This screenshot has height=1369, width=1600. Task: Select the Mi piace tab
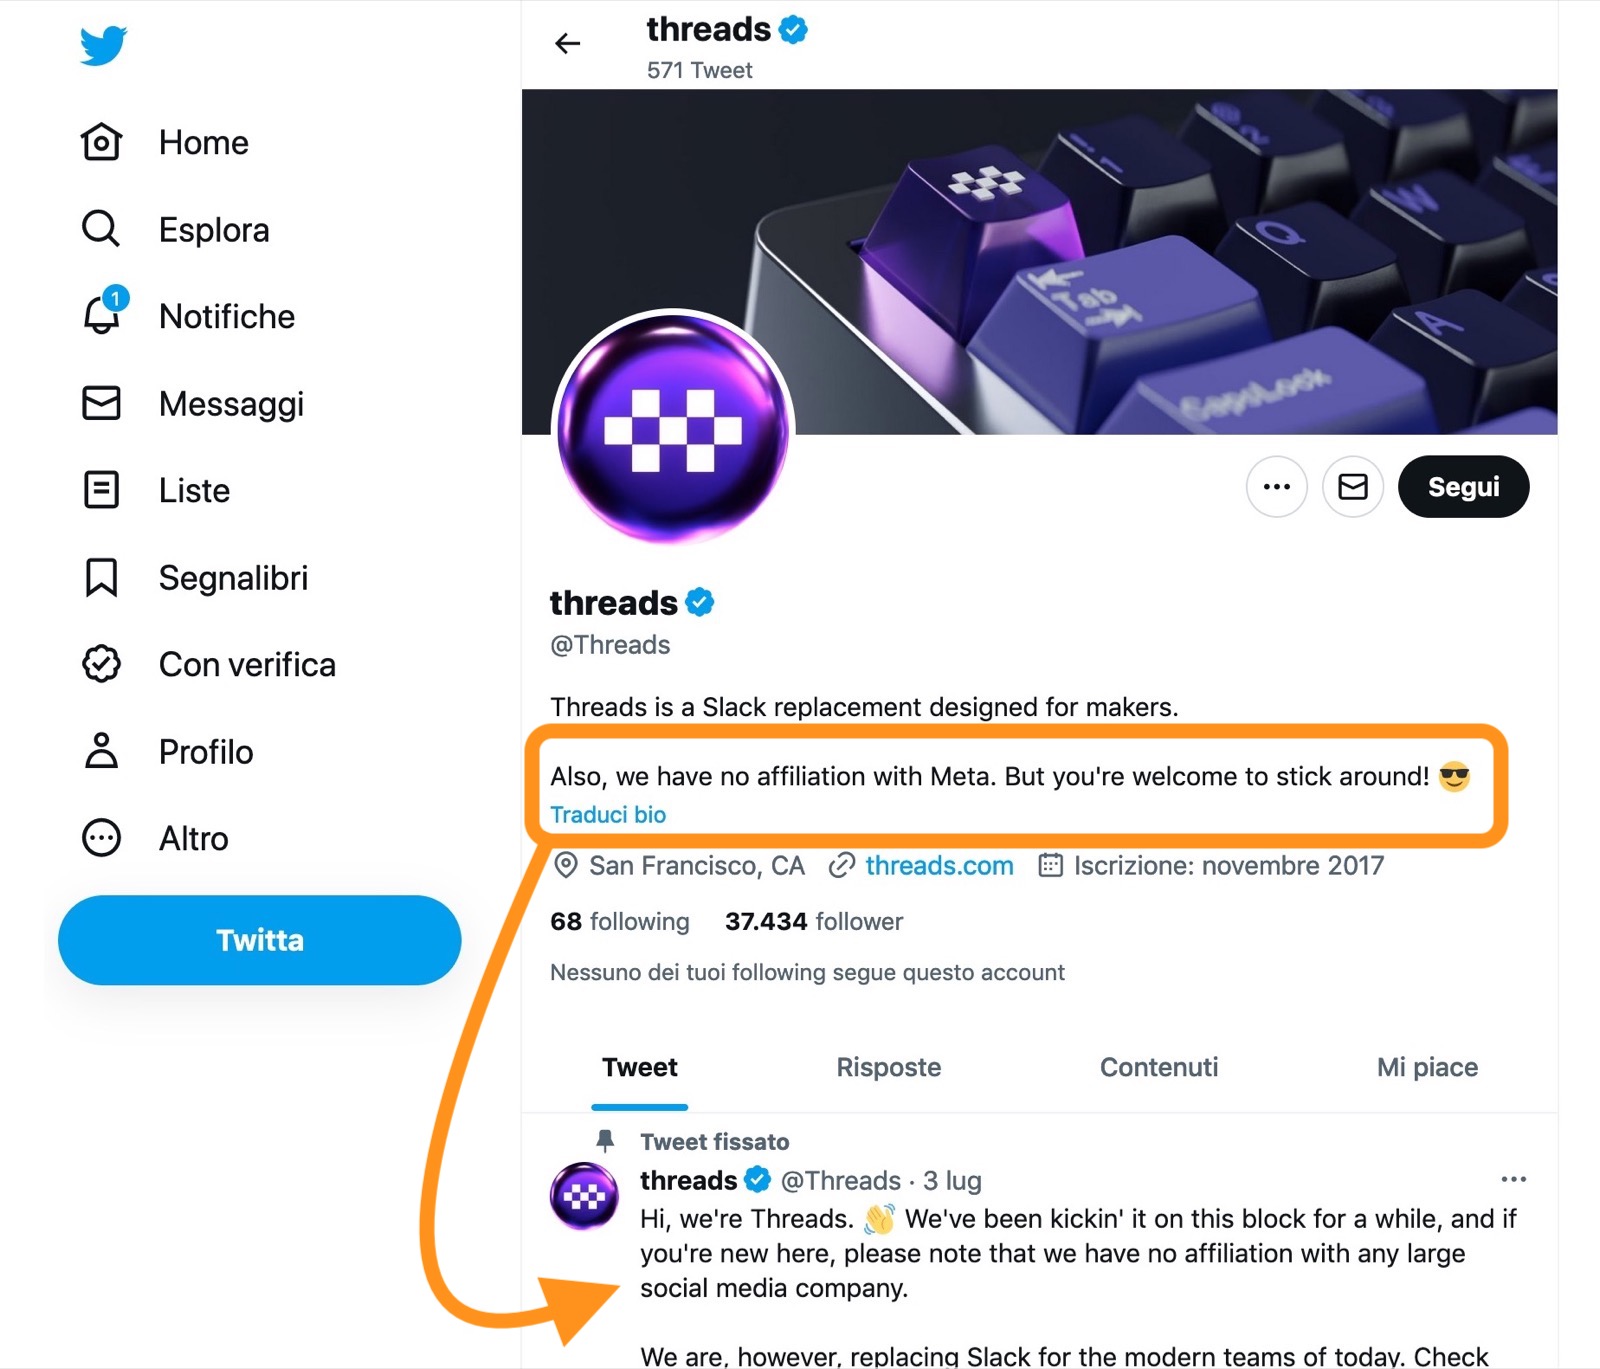click(x=1427, y=1067)
